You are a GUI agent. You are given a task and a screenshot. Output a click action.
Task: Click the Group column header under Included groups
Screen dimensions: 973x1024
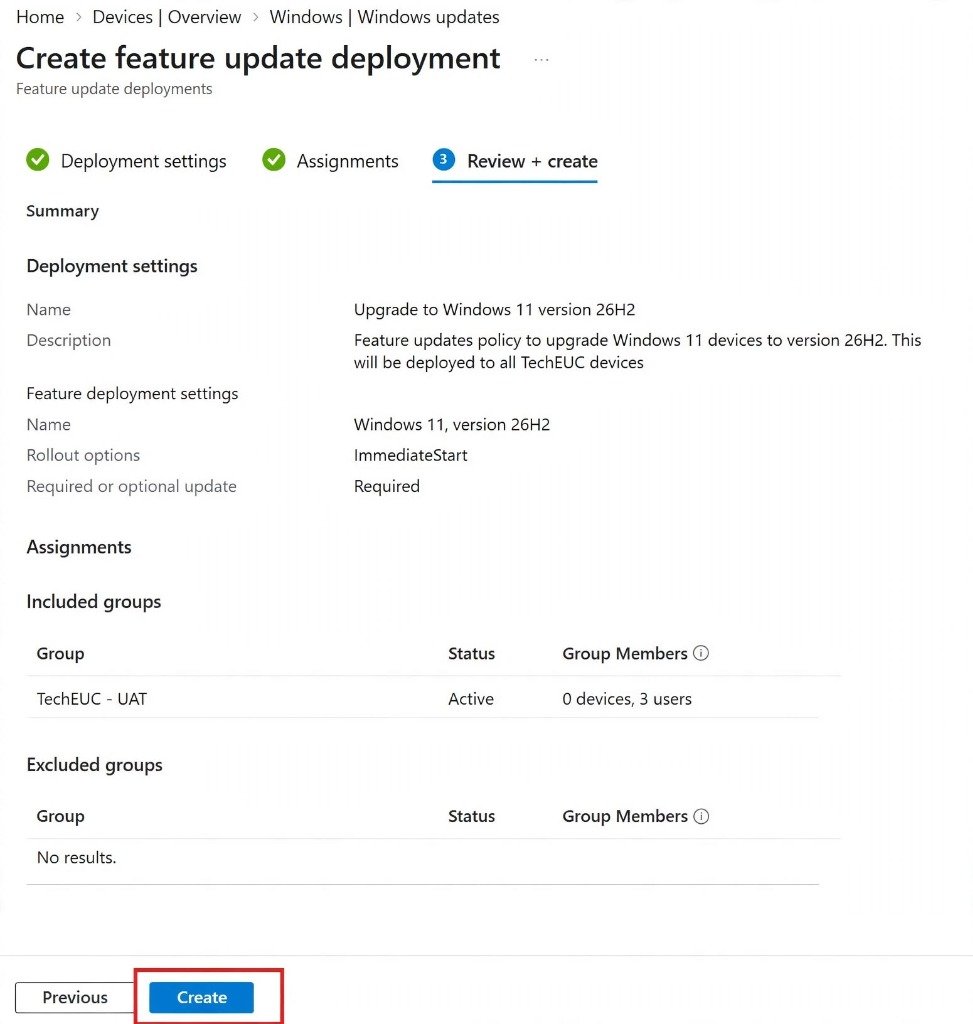click(60, 654)
